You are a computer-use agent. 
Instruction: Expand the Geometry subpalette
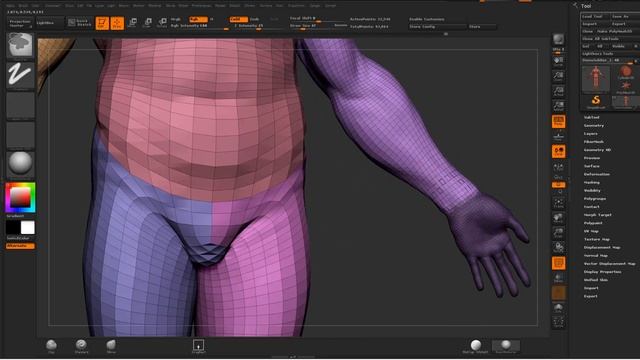(x=593, y=125)
